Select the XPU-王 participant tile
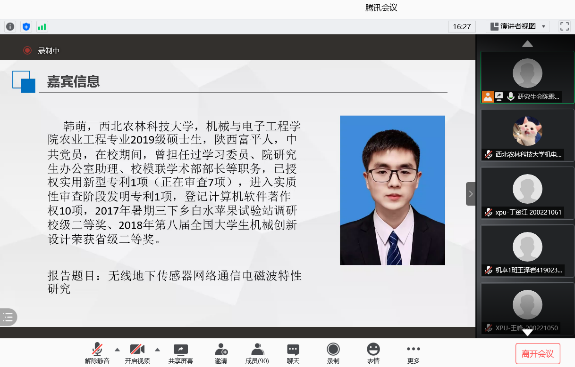 pos(527,309)
